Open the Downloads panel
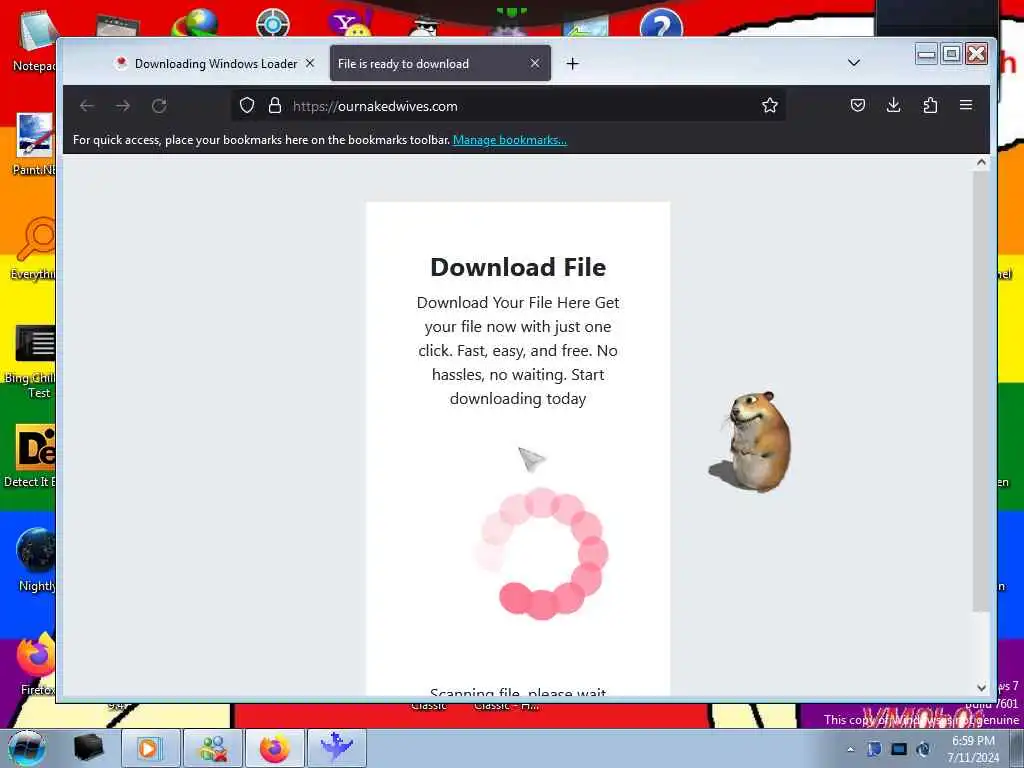This screenshot has height=768, width=1024. (x=893, y=105)
